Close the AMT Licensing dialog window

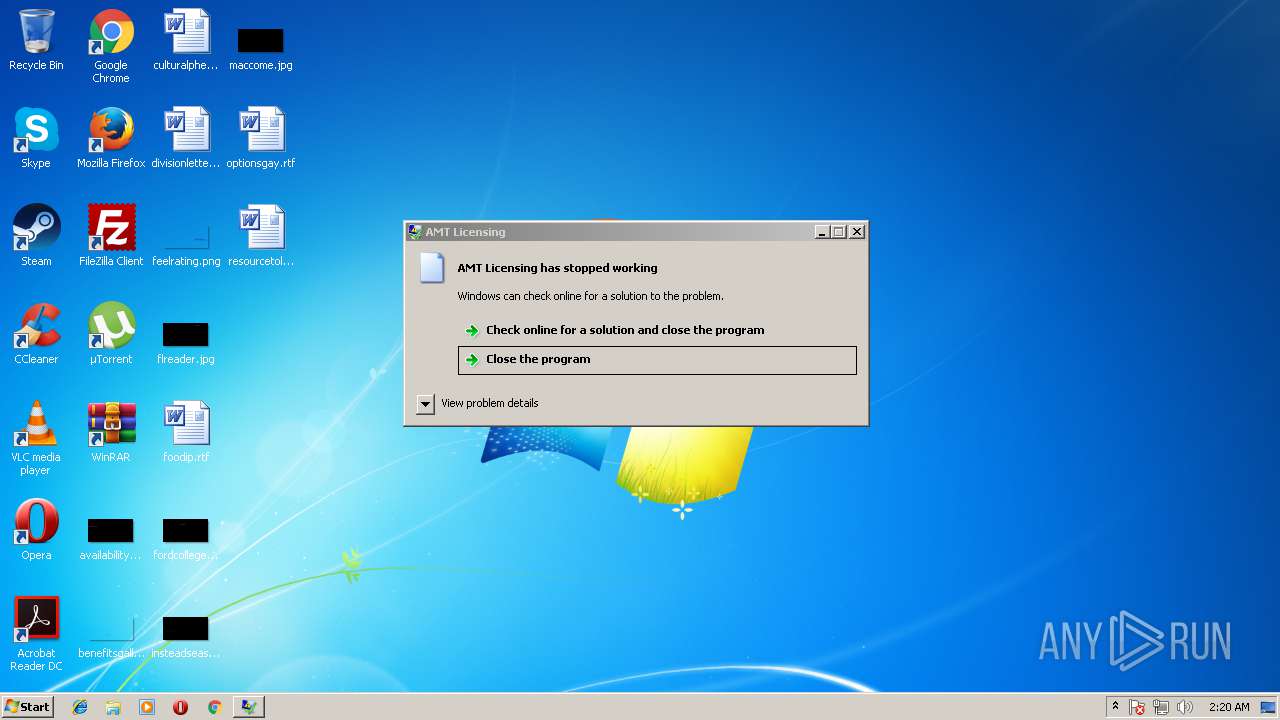[x=857, y=232]
